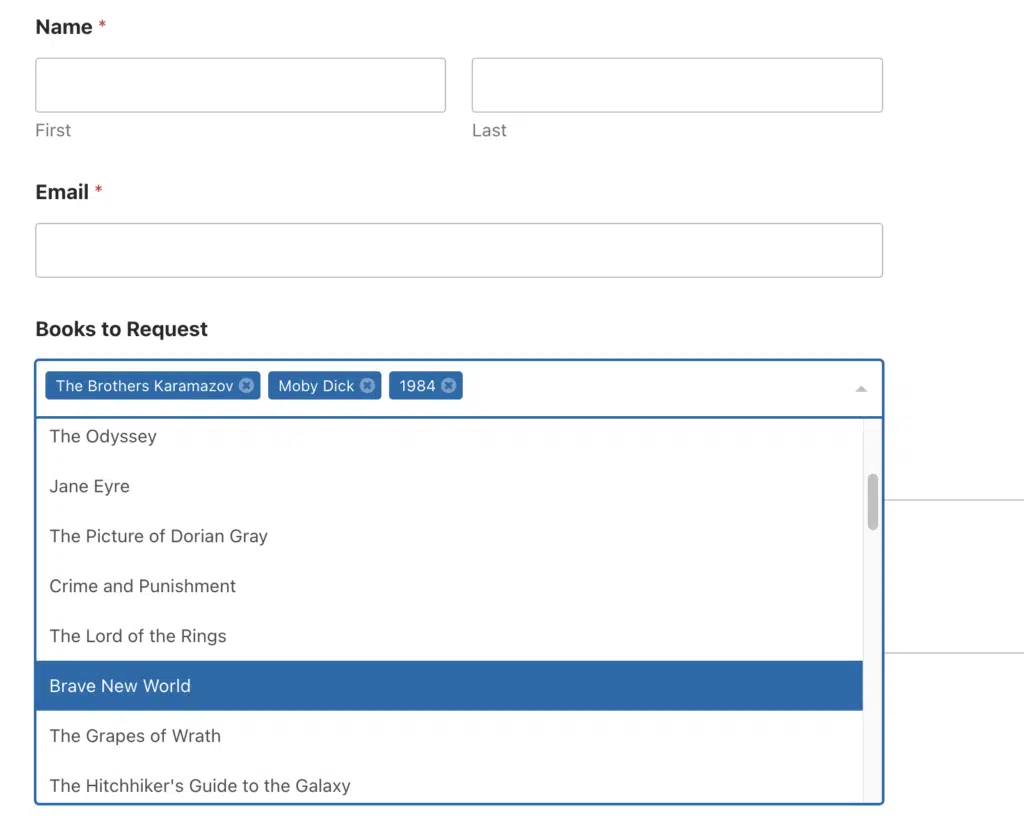
Task: Remove the 1984 tag
Action: coord(448,385)
